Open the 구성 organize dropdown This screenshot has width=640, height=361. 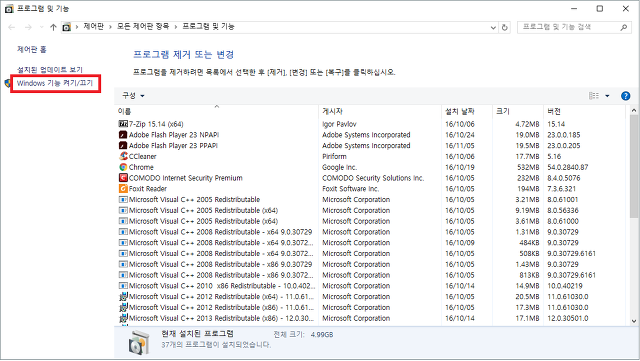(133, 96)
